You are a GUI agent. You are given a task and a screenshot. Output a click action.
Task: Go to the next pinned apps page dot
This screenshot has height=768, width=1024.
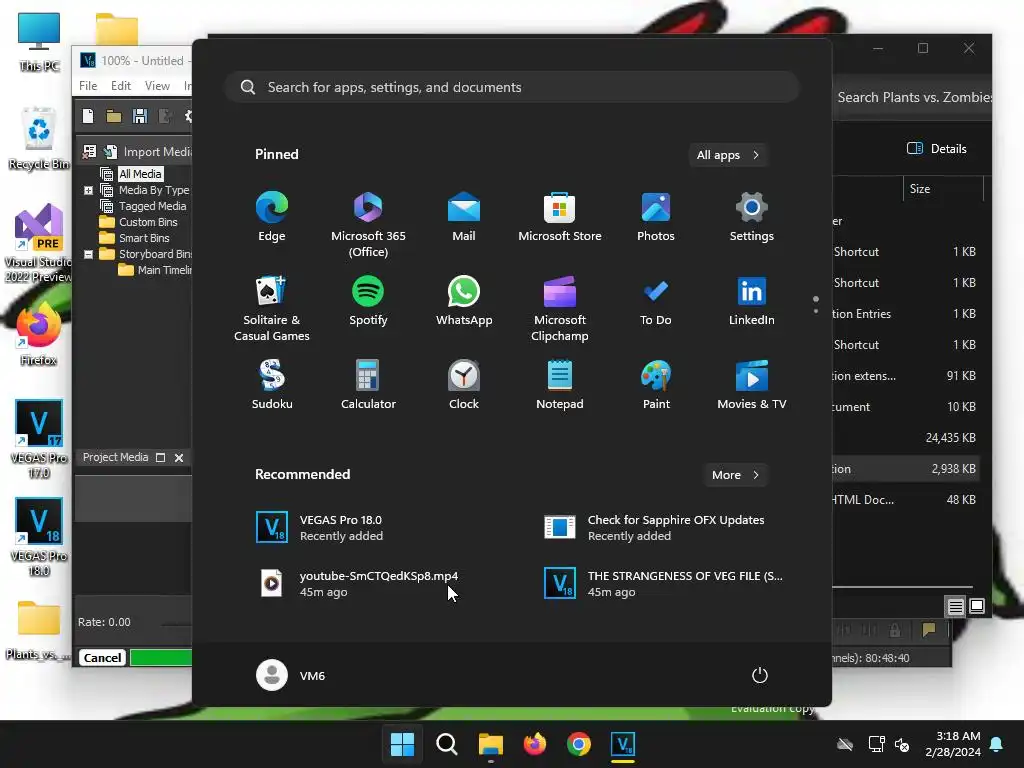click(x=816, y=312)
